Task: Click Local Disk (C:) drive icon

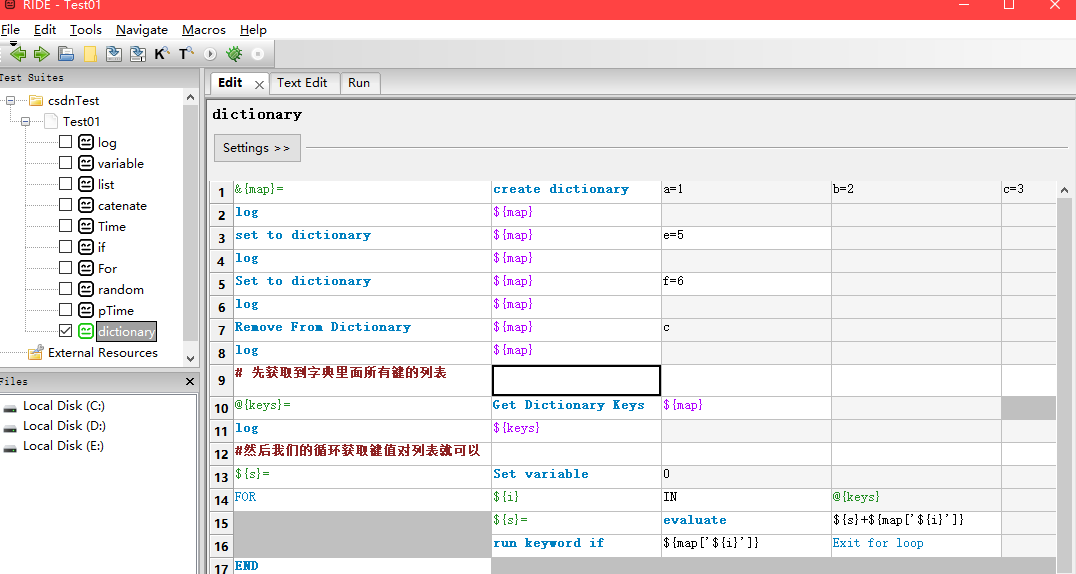Action: pos(10,408)
